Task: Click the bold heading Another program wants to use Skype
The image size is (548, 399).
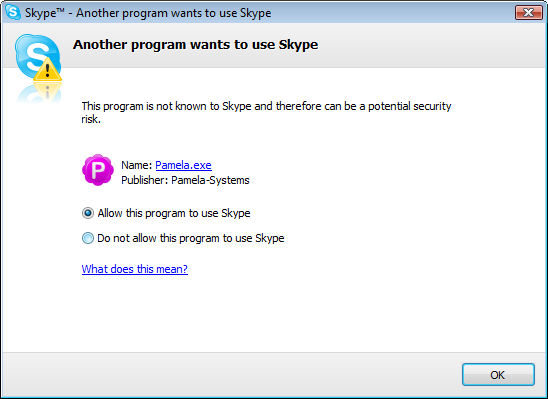Action: click(195, 45)
